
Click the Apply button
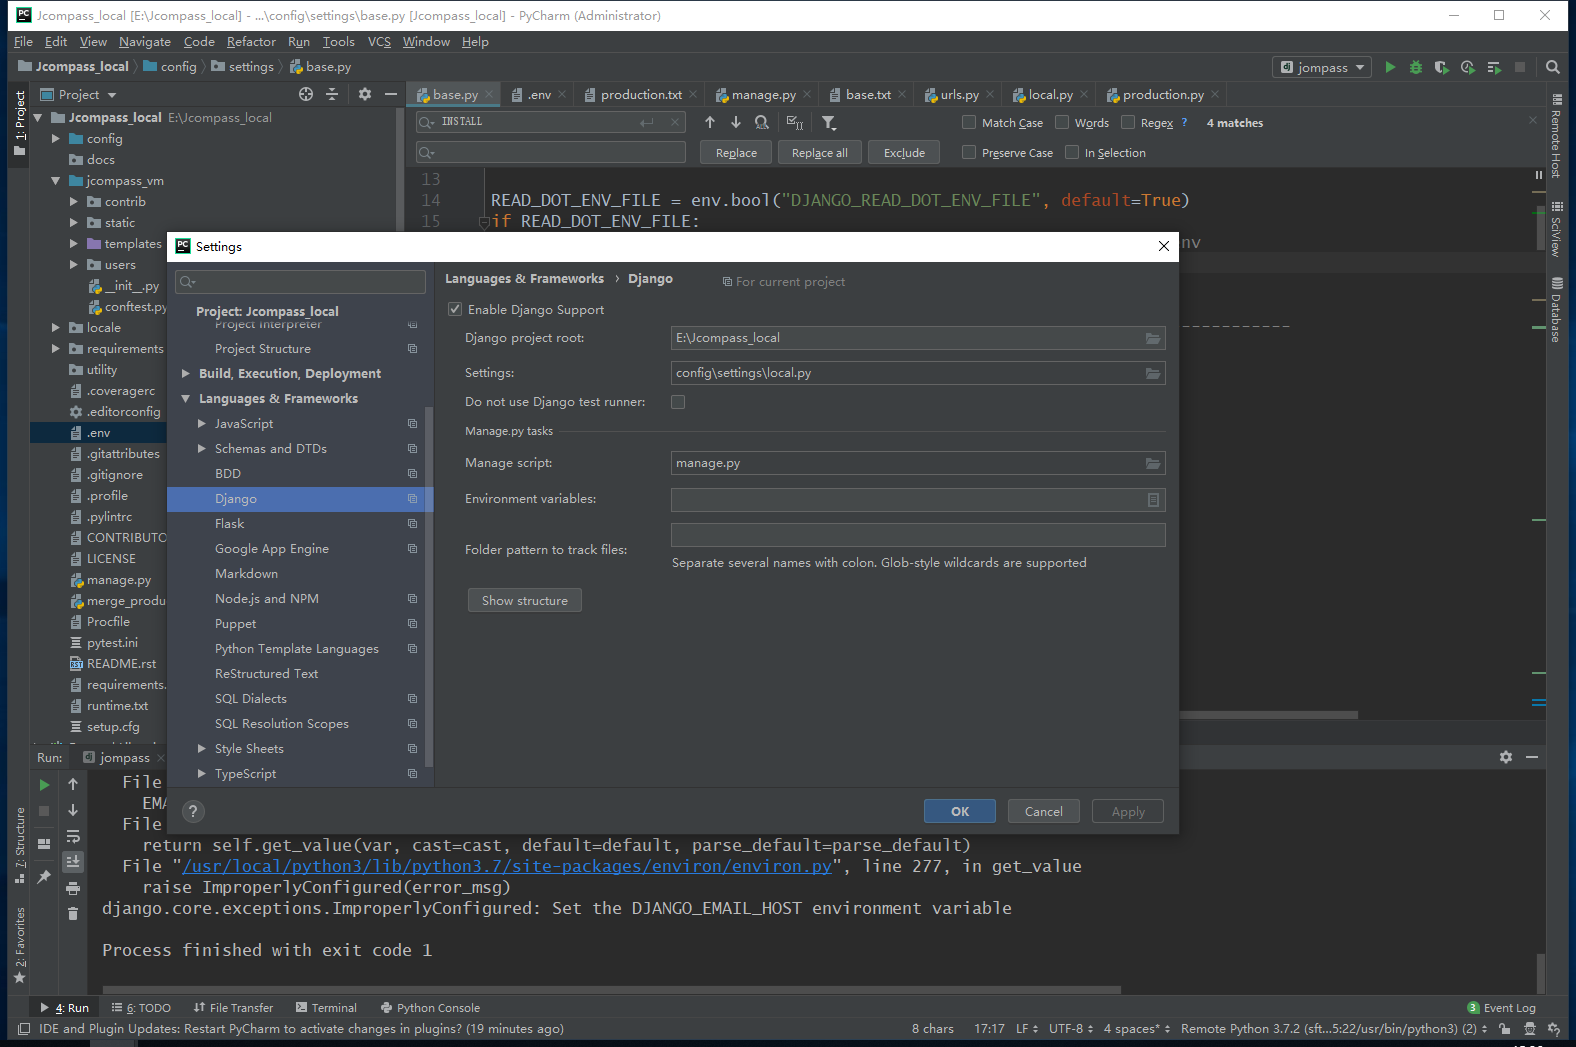1128,812
